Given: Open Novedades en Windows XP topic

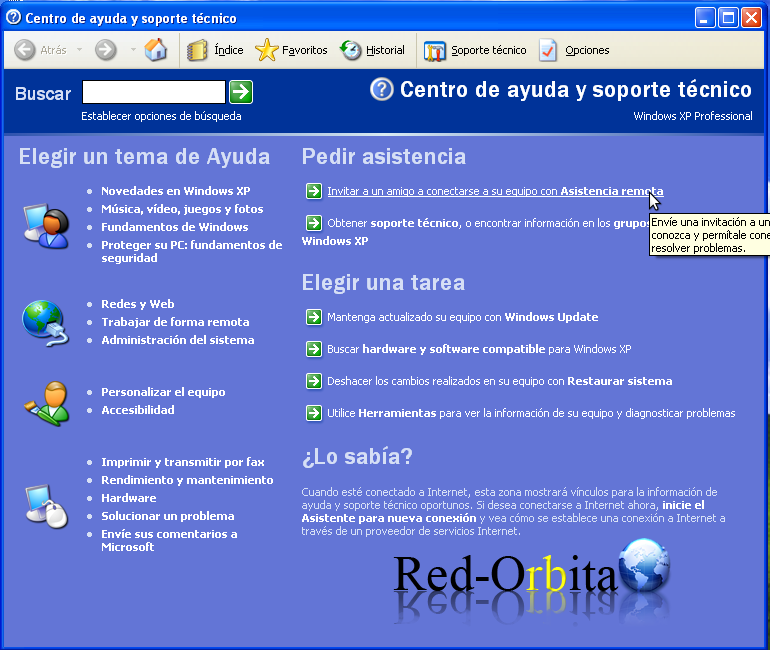Looking at the screenshot, I should (x=176, y=191).
